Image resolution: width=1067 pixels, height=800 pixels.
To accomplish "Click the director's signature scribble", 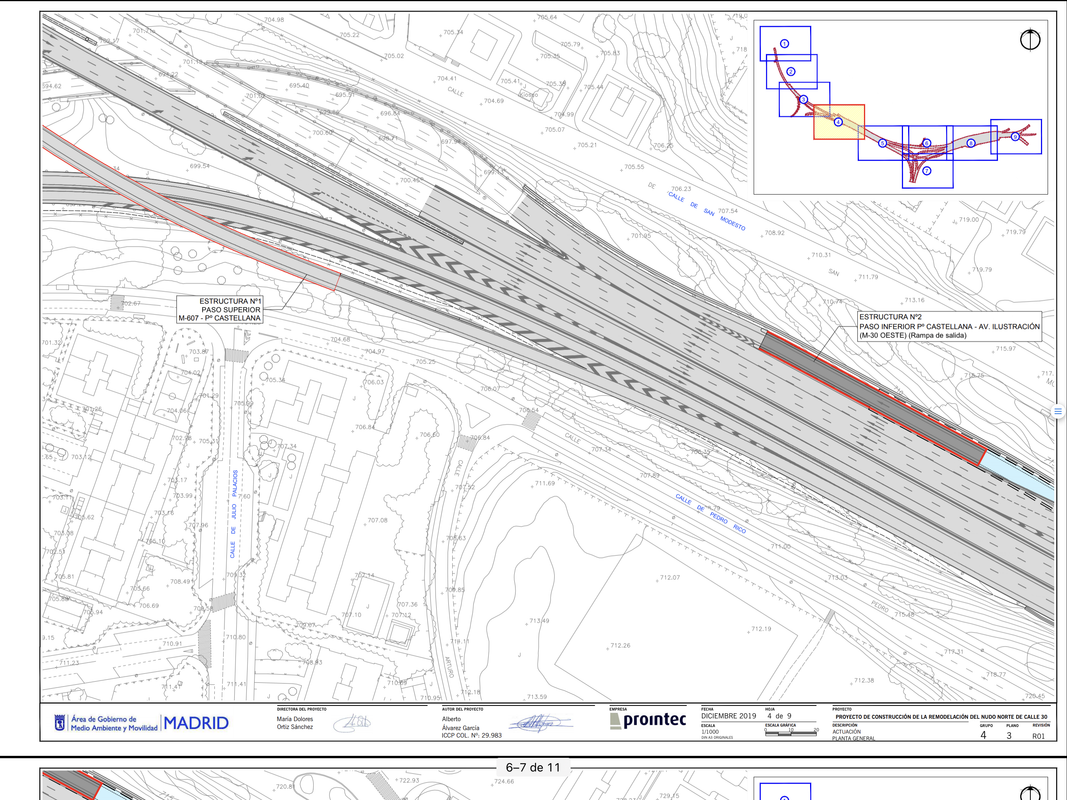I will pyautogui.click(x=352, y=722).
